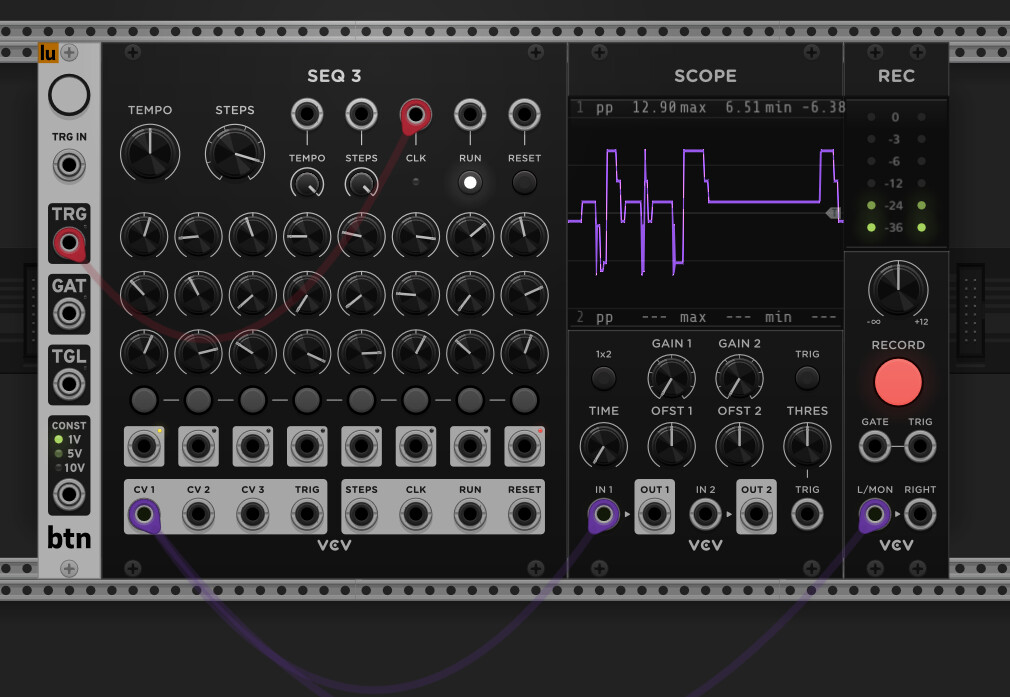Click the GAT output jack on btn module

[68, 313]
